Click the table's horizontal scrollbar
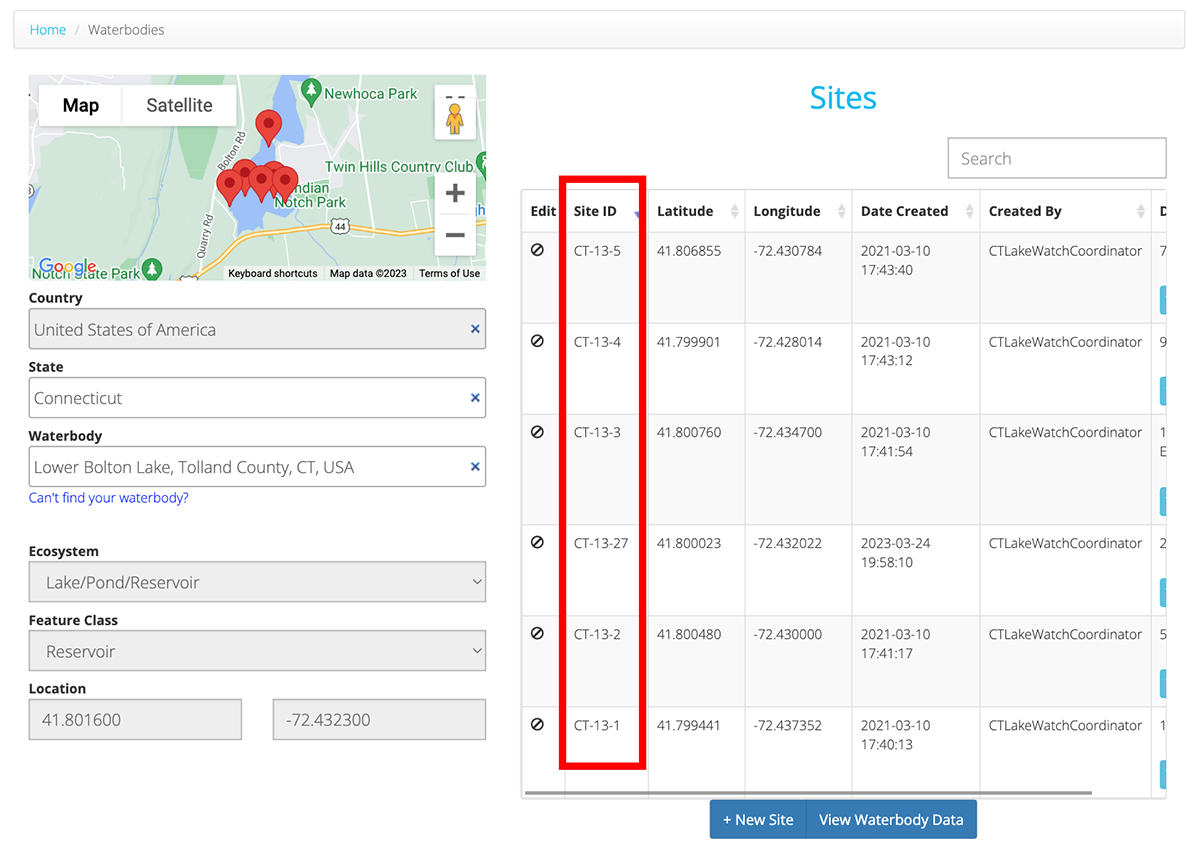 click(x=808, y=793)
